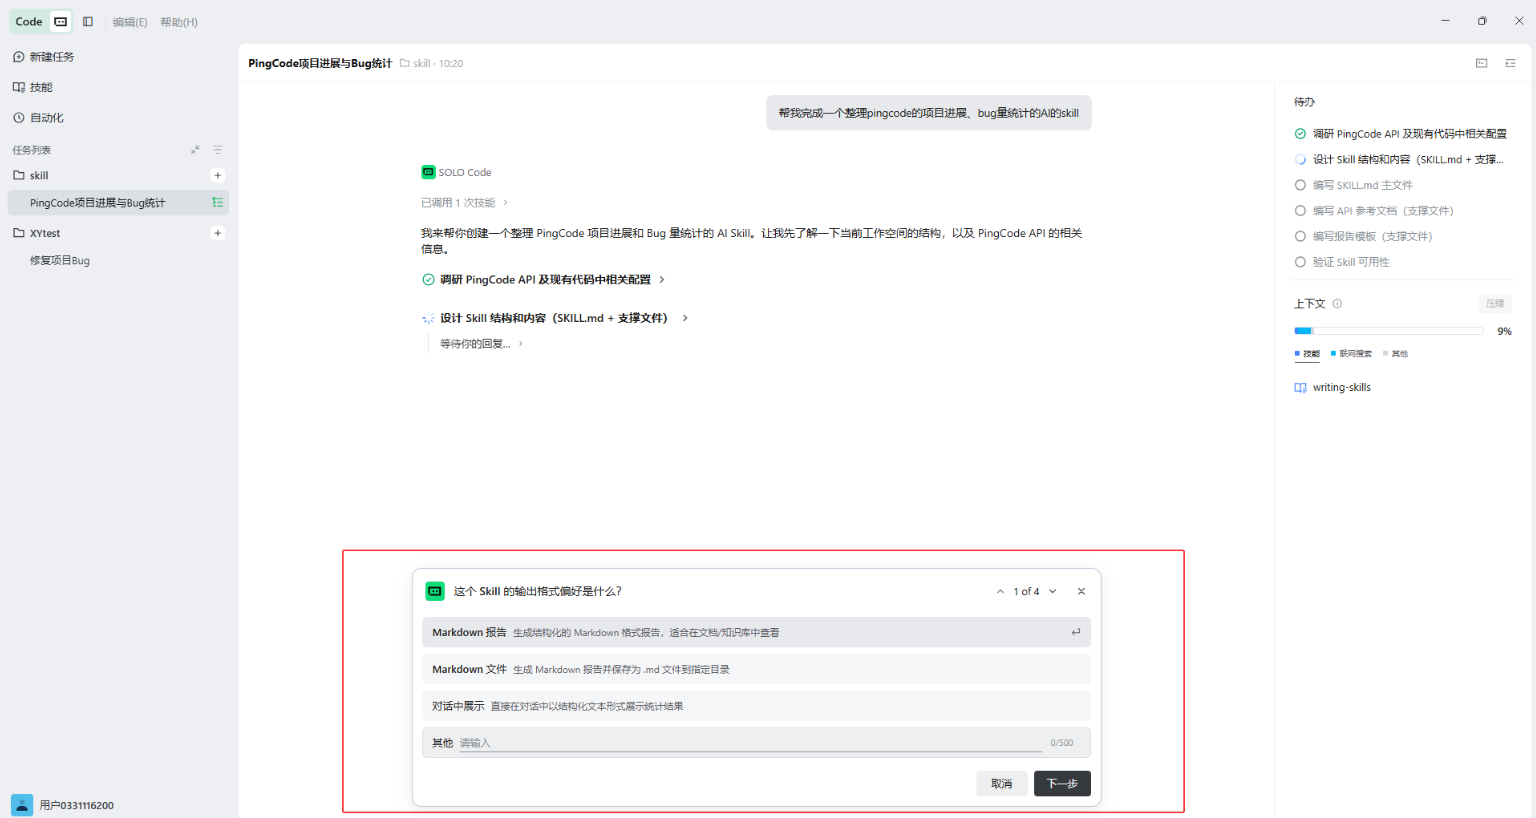
Task: Expand the 调研 PingCode API step
Action: point(544,280)
